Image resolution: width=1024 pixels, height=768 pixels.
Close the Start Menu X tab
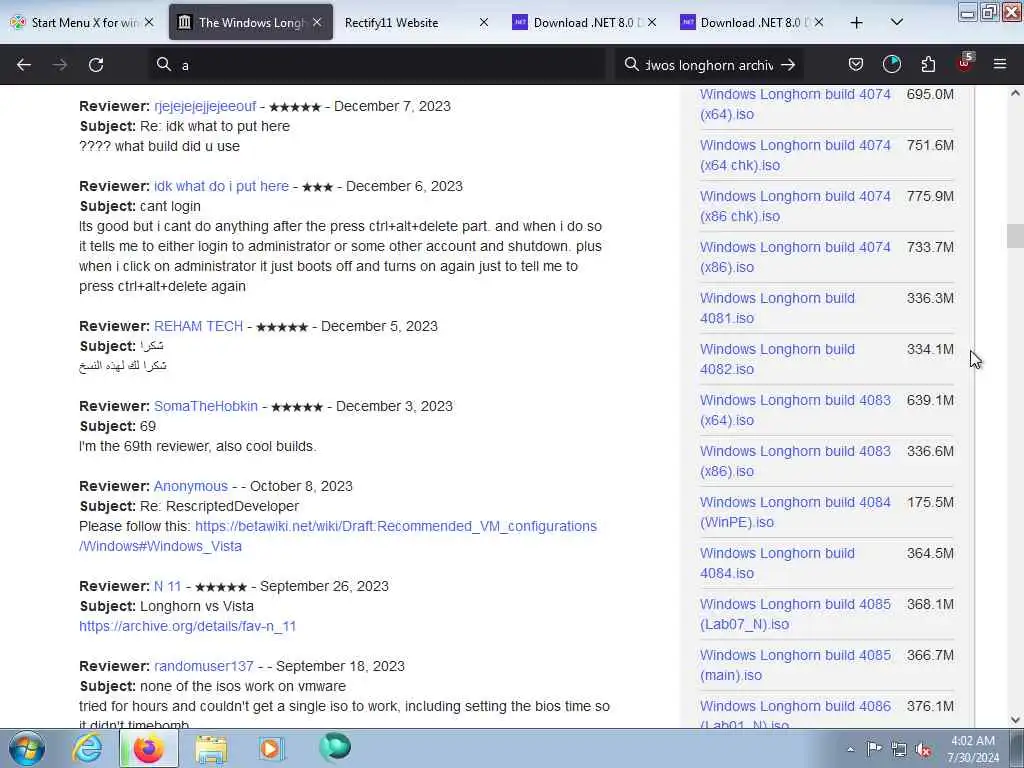pyautogui.click(x=149, y=22)
